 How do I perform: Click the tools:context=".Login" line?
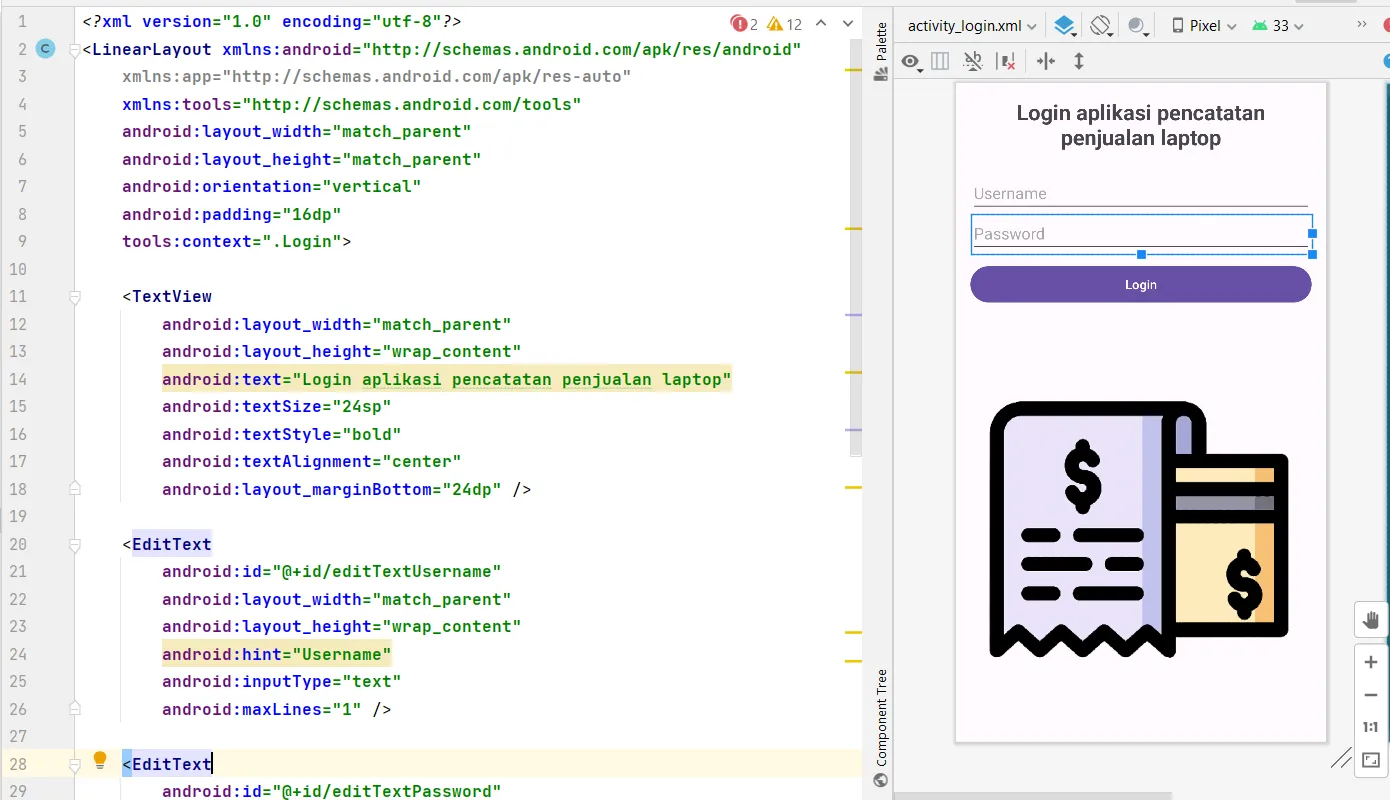[237, 241]
